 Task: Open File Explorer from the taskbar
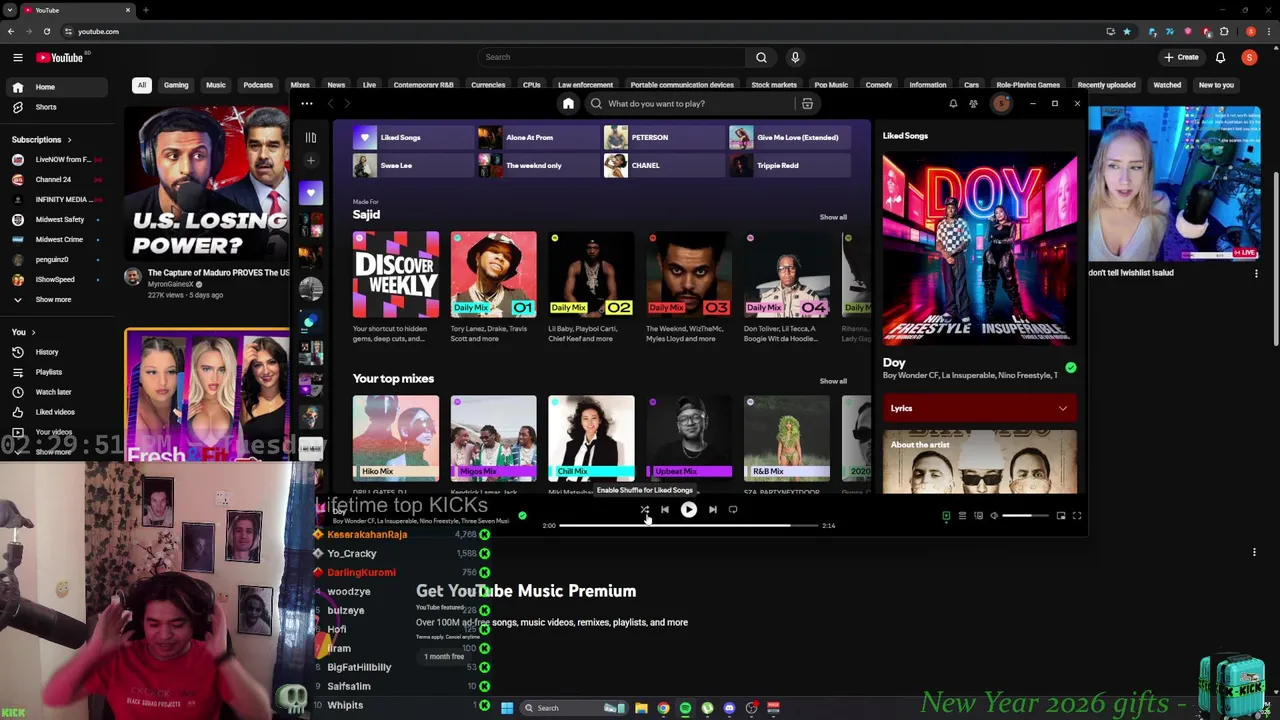click(x=641, y=708)
